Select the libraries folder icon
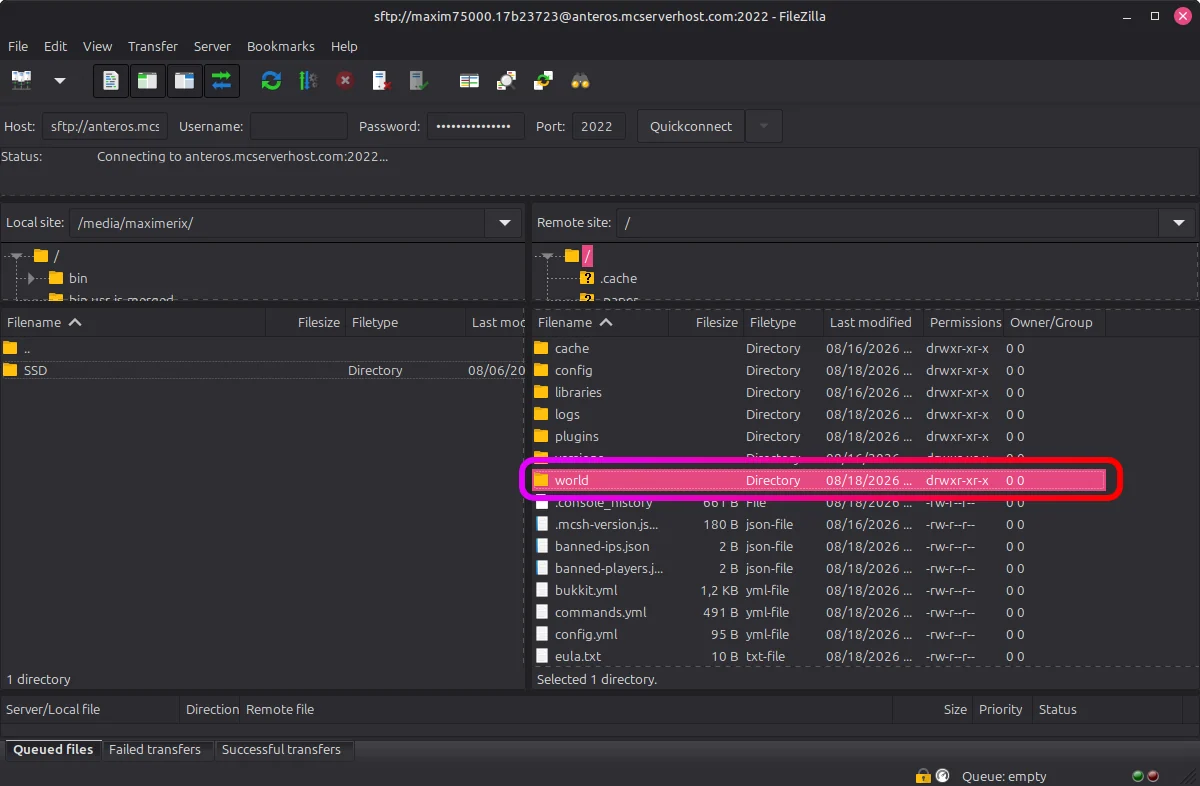The height and width of the screenshot is (786, 1200). 542,392
